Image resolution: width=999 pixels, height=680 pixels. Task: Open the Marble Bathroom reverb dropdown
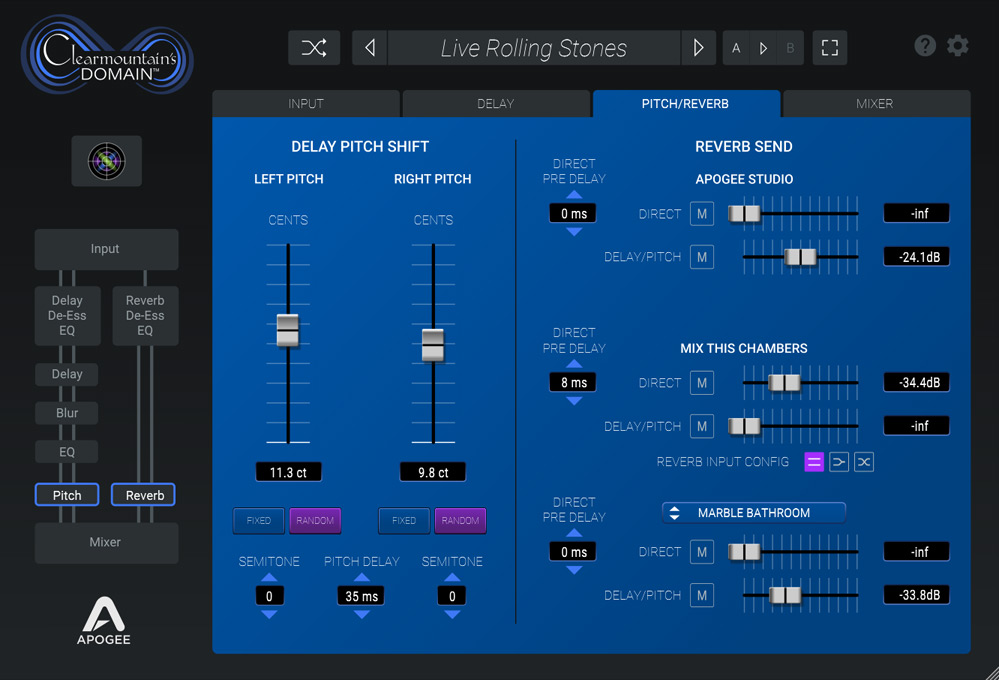coord(754,513)
